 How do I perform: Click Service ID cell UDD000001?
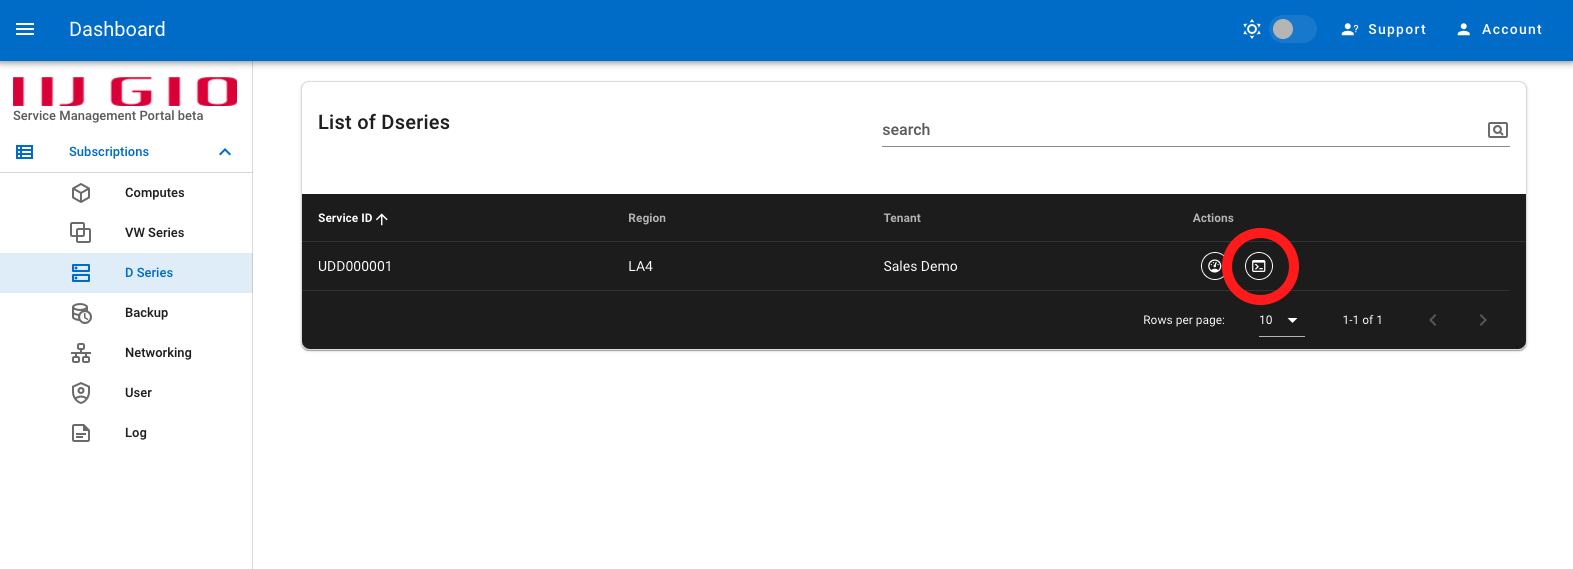(x=355, y=266)
